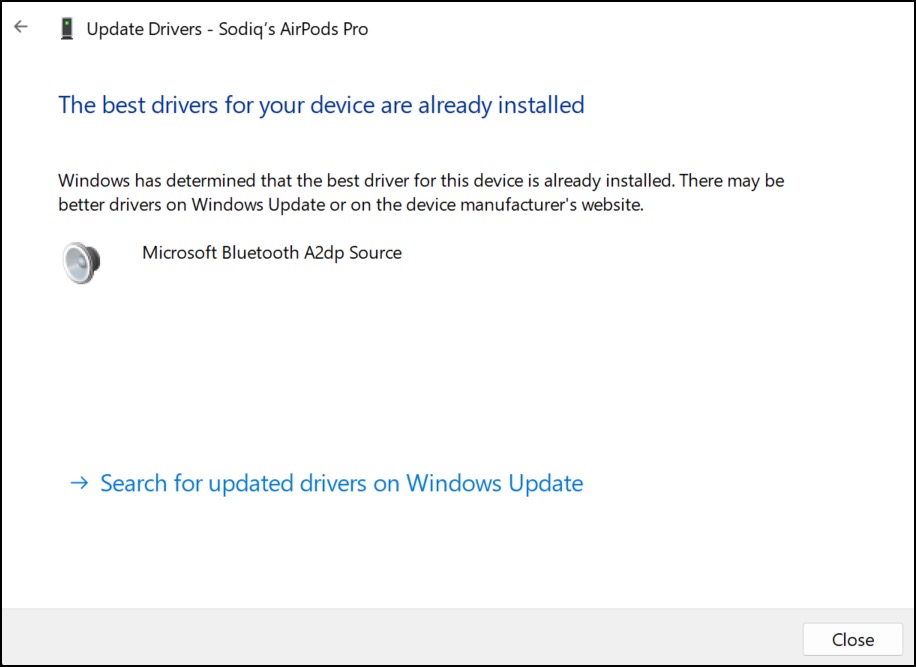Search for updated drivers on Windows Update
Image resolution: width=916 pixels, height=667 pixels.
(341, 484)
